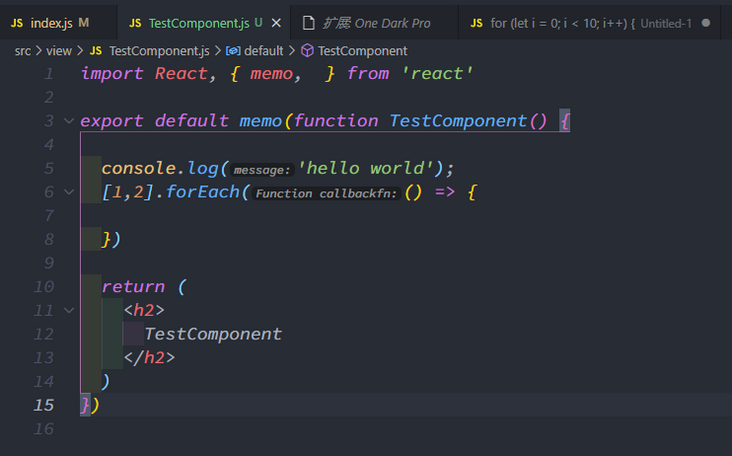732x456 pixels.
Task: Click 'default' keyword on line 3
Action: (x=191, y=121)
